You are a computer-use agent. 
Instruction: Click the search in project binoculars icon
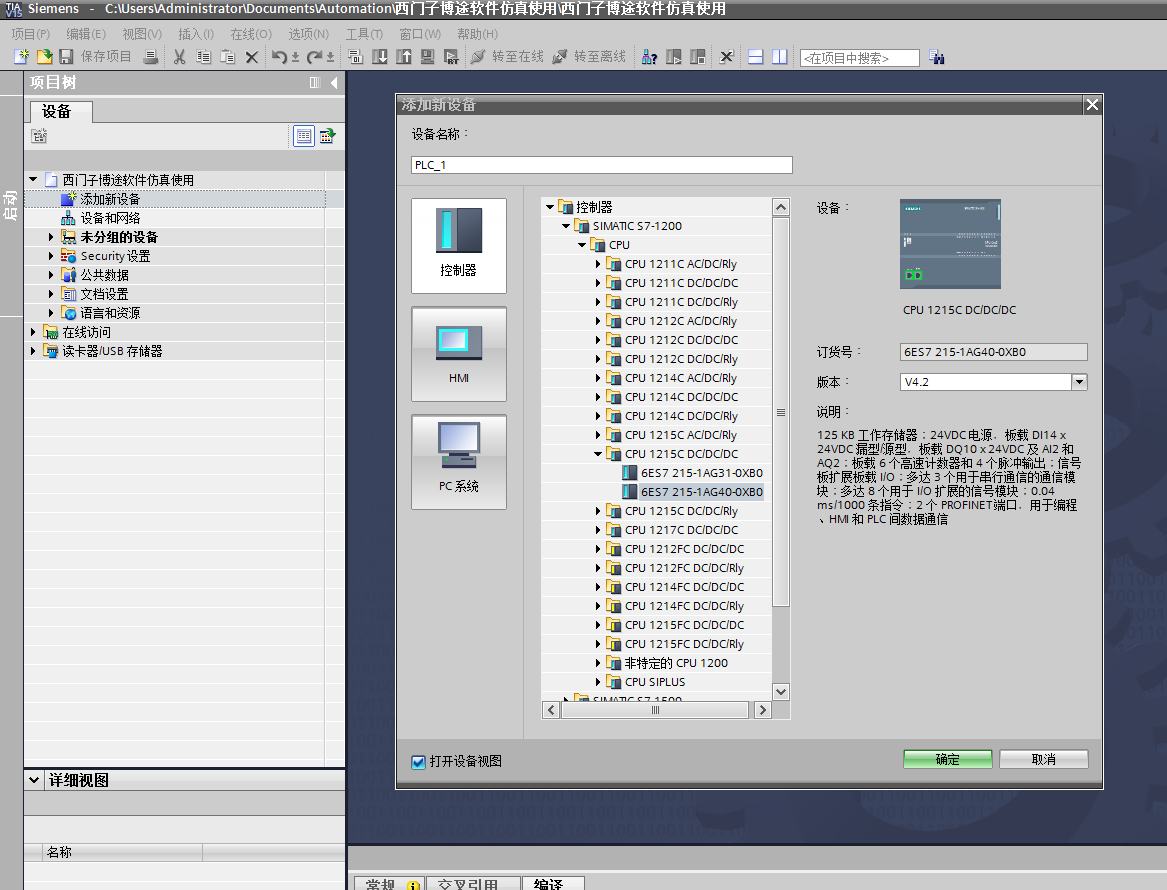(x=937, y=57)
